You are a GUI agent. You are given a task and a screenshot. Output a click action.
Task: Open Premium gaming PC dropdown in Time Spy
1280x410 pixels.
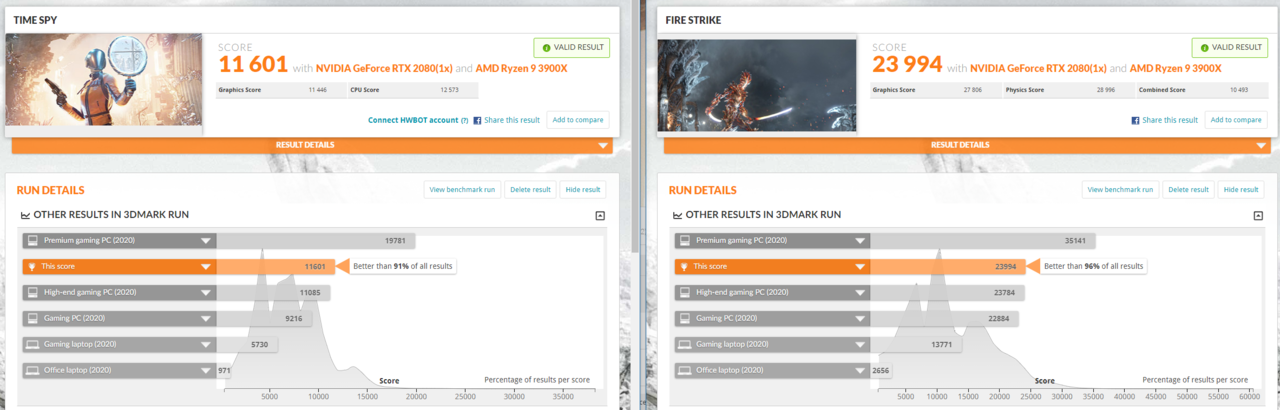pos(206,241)
